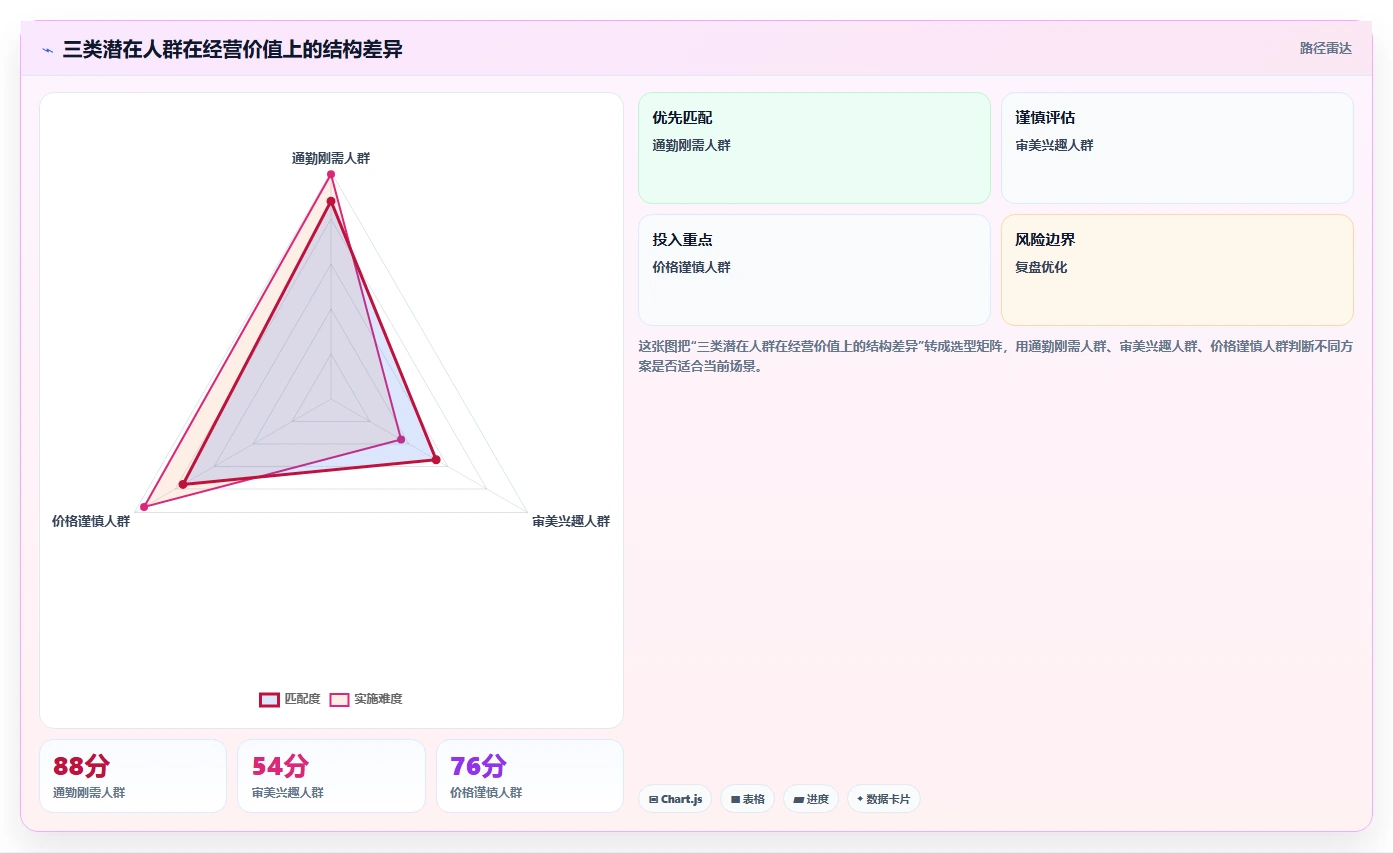Click the 88分 score card

pos(133,776)
